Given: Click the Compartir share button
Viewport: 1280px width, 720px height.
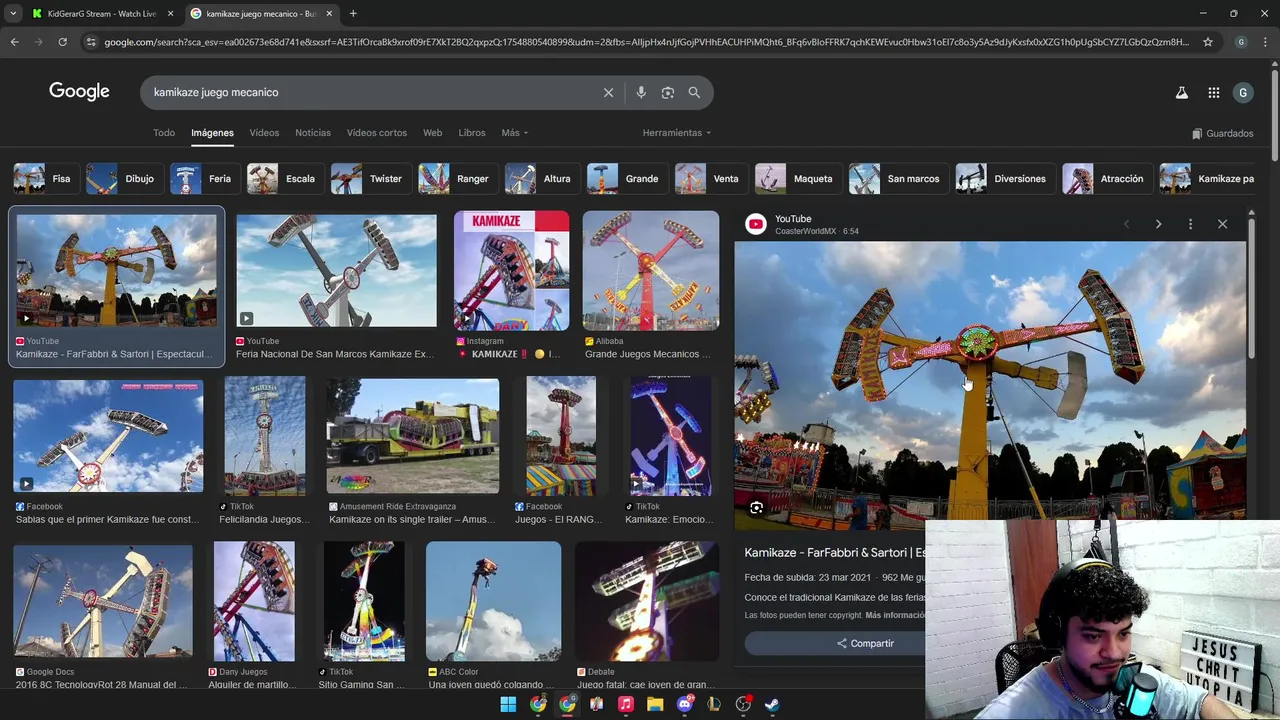Looking at the screenshot, I should (x=865, y=643).
